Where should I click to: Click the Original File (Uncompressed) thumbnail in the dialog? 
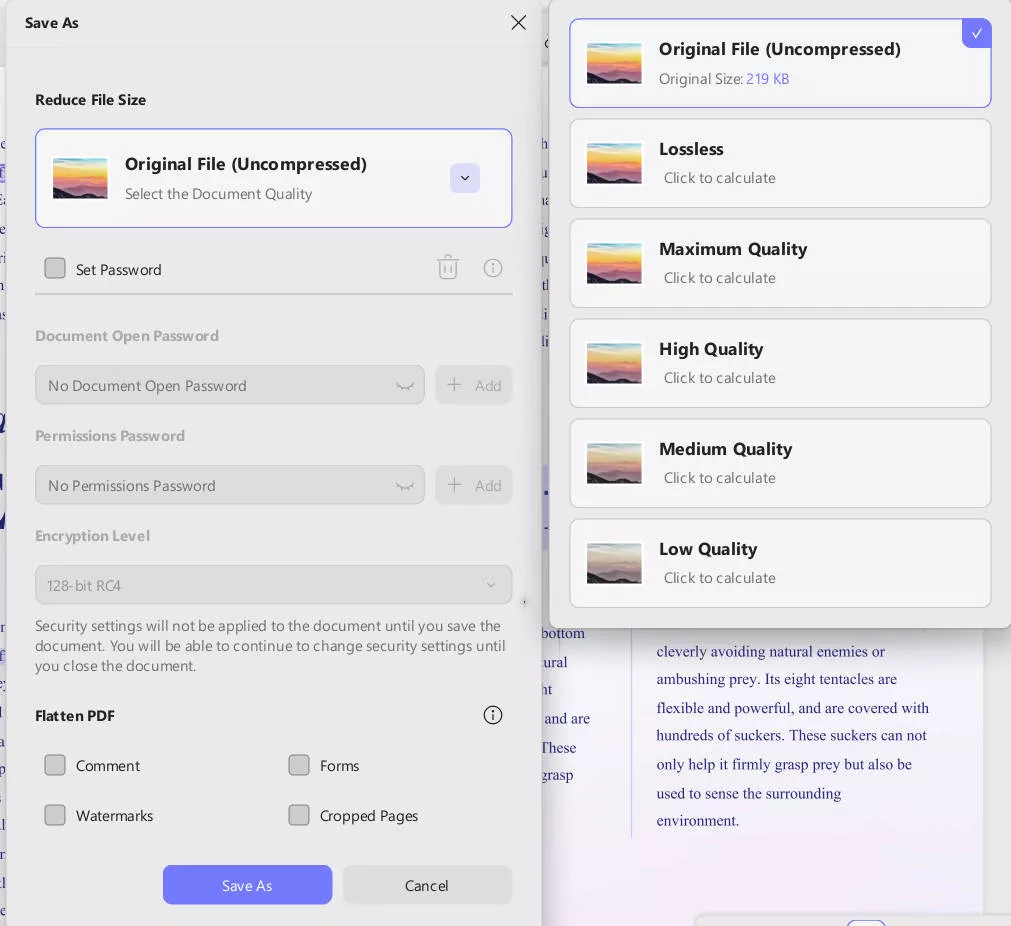point(80,178)
